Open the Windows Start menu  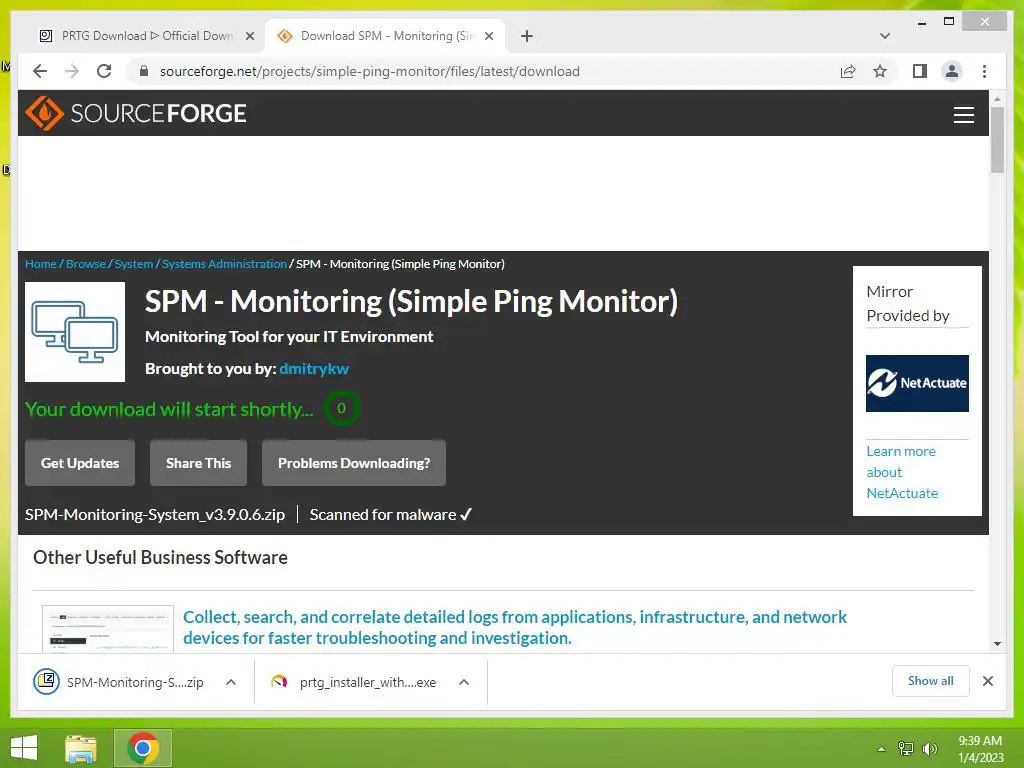click(x=24, y=748)
